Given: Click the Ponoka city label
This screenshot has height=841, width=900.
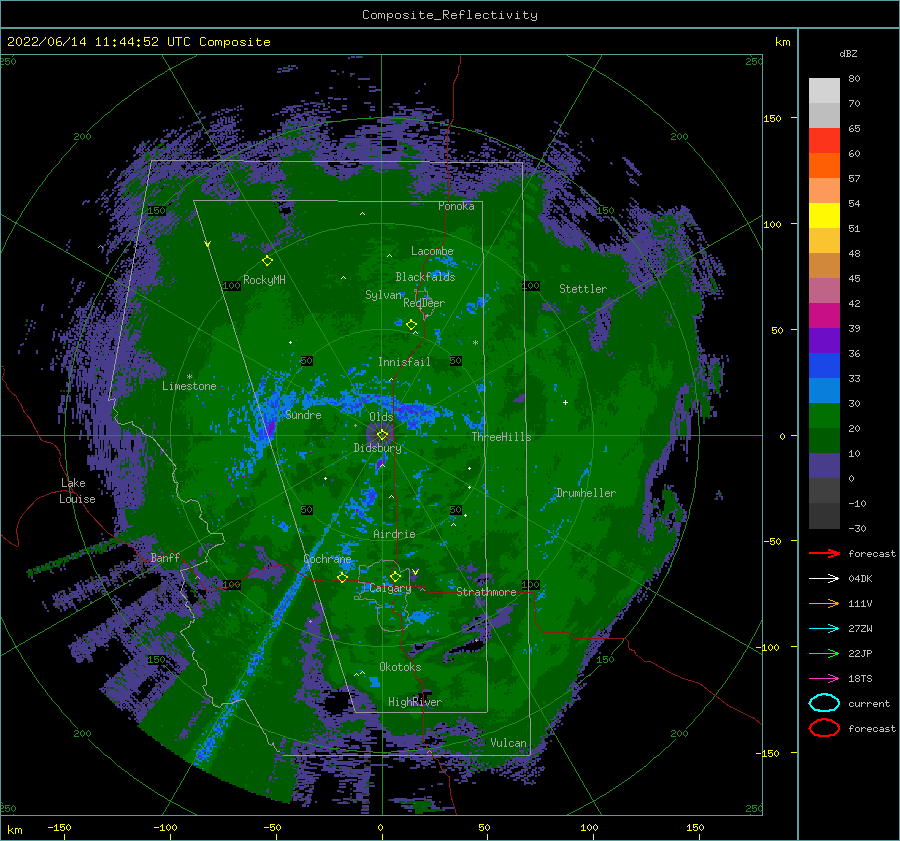Looking at the screenshot, I should 456,206.
